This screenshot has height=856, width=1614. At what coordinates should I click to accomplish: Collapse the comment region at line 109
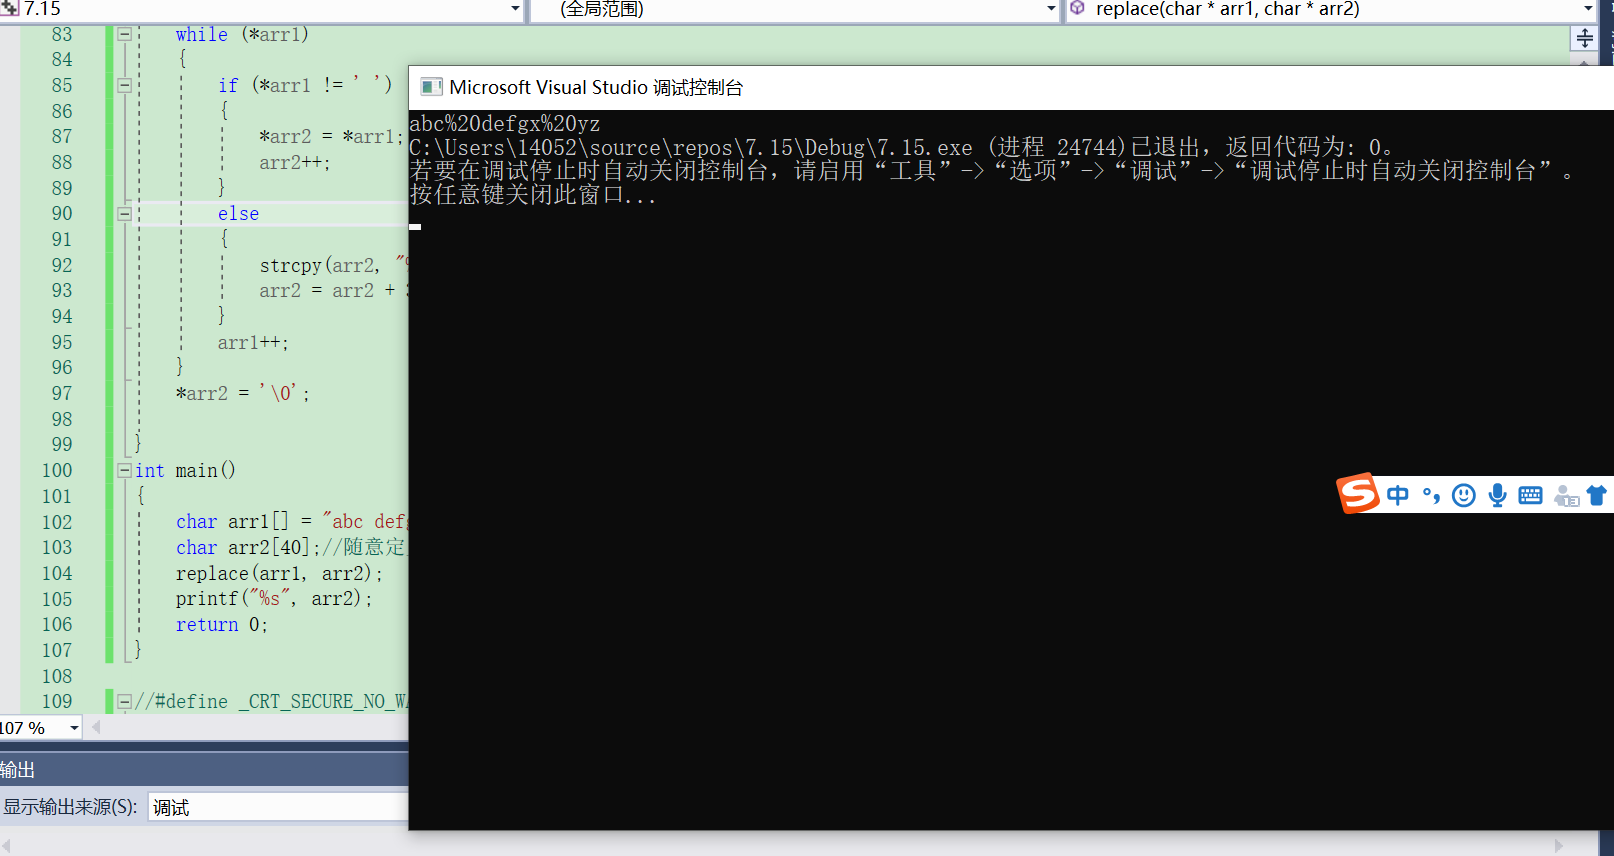[125, 701]
